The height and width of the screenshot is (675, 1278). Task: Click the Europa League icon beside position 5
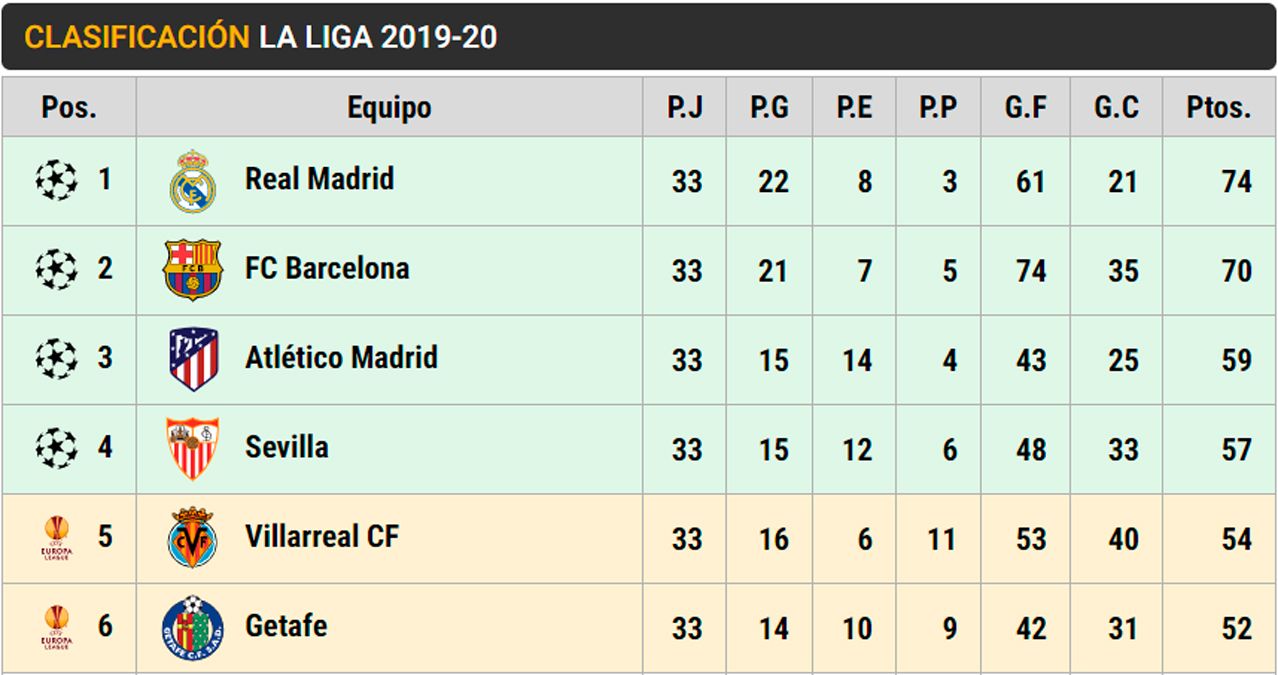coord(56,538)
